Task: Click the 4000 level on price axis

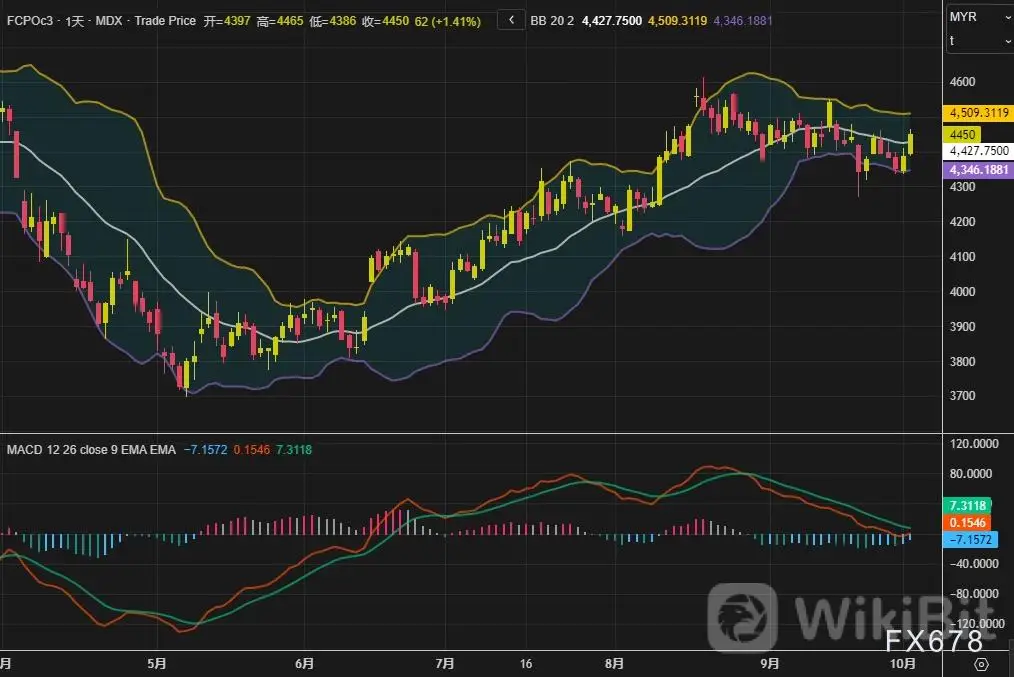Action: click(x=964, y=292)
